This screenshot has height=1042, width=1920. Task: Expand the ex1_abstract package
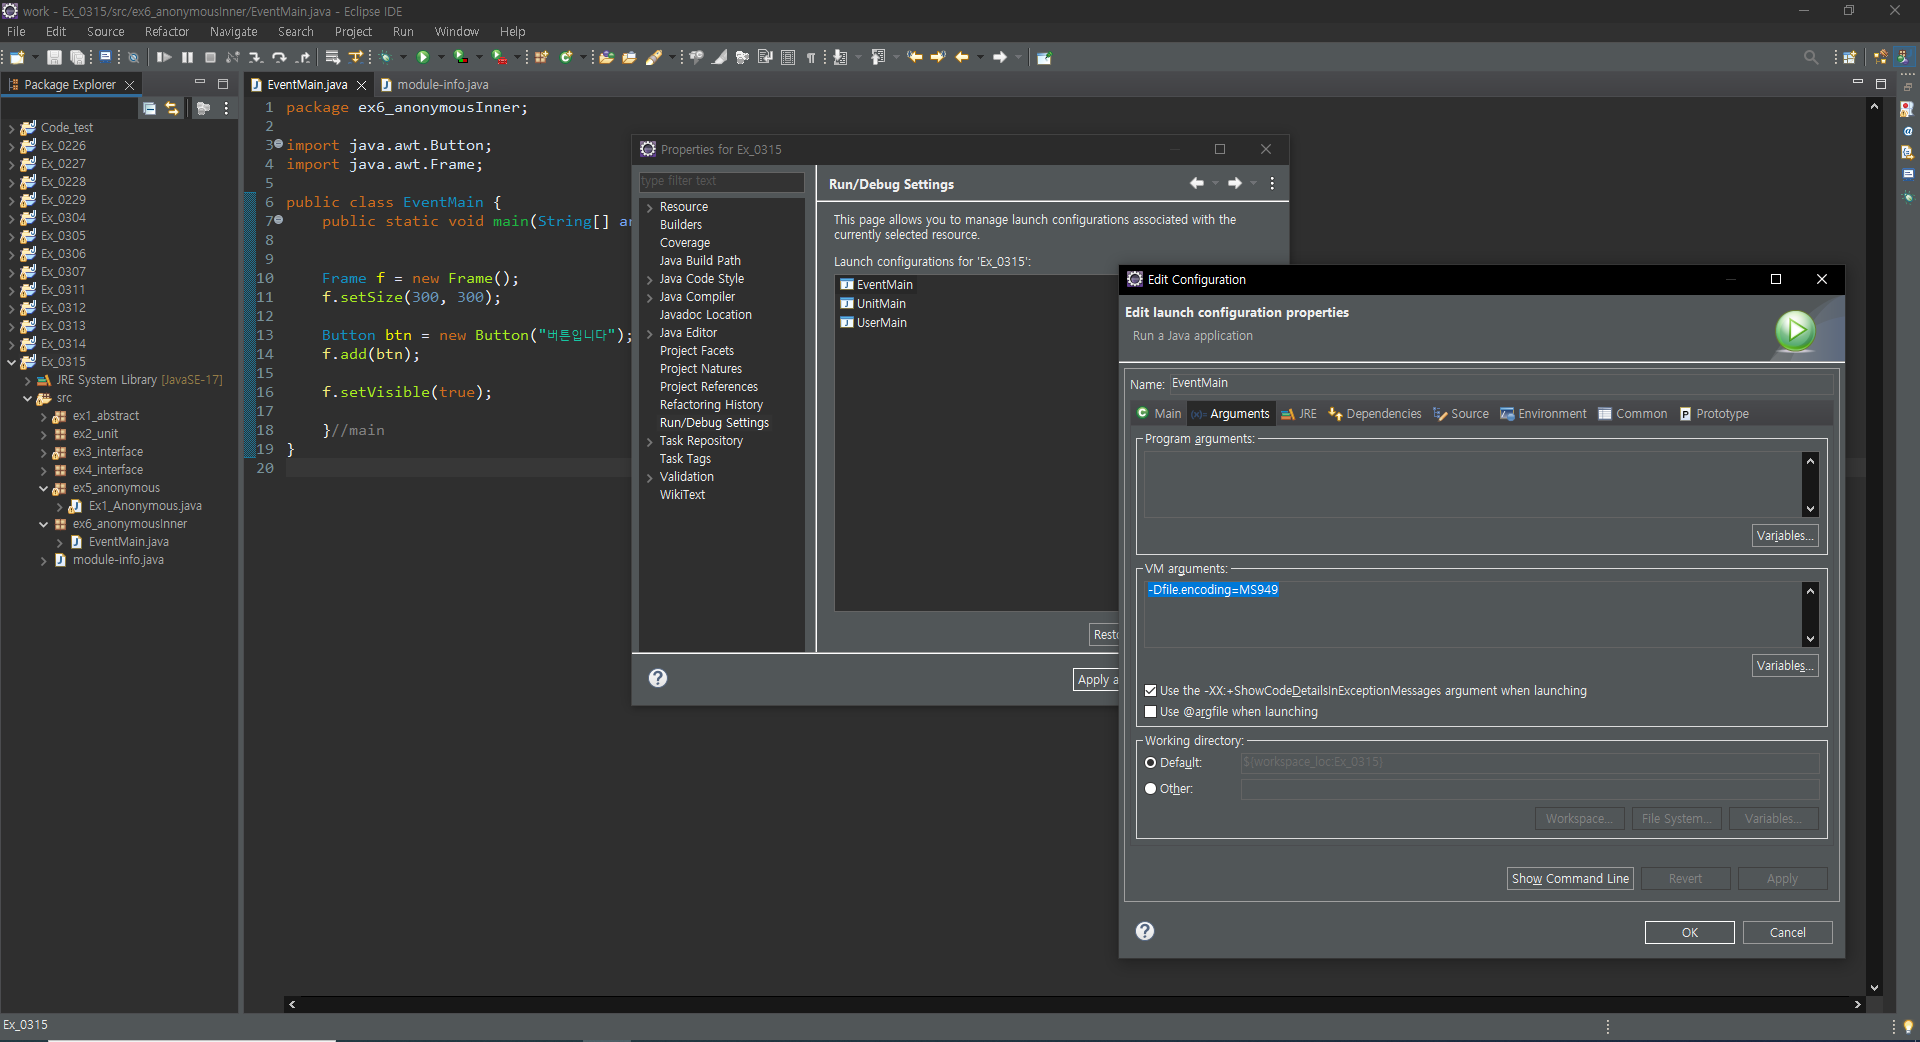[44, 417]
